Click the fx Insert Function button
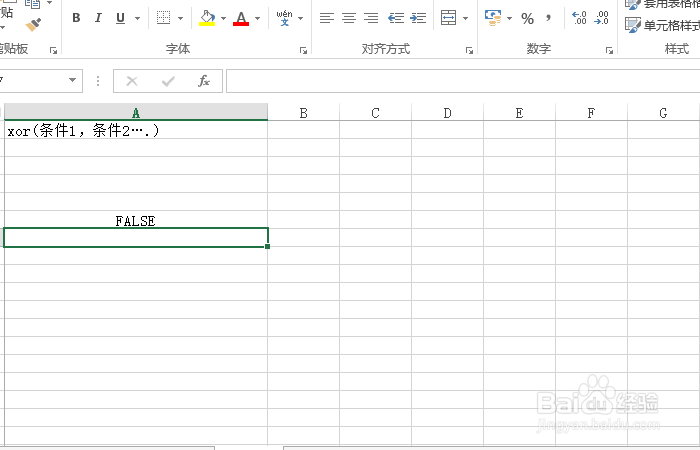 pos(204,81)
